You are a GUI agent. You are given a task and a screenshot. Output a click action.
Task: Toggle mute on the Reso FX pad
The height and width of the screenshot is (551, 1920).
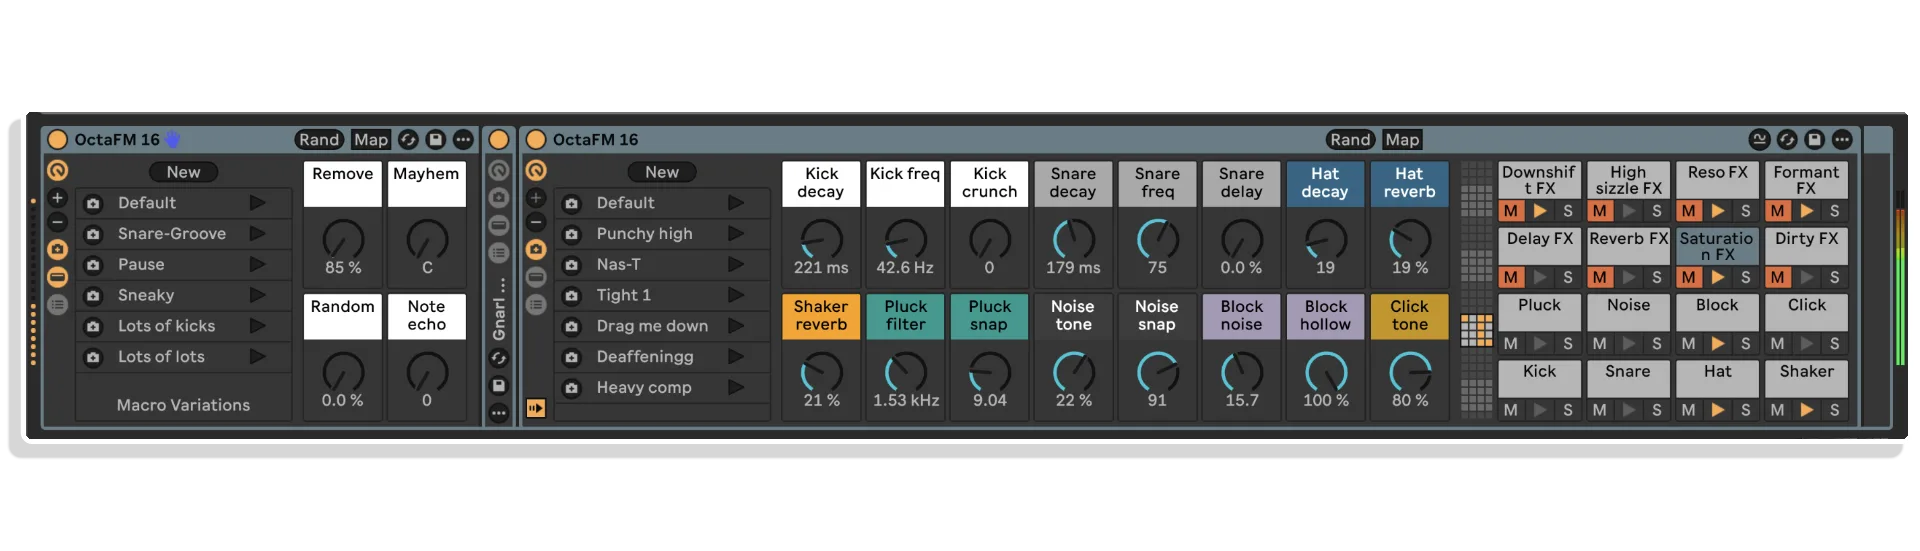(x=1689, y=211)
